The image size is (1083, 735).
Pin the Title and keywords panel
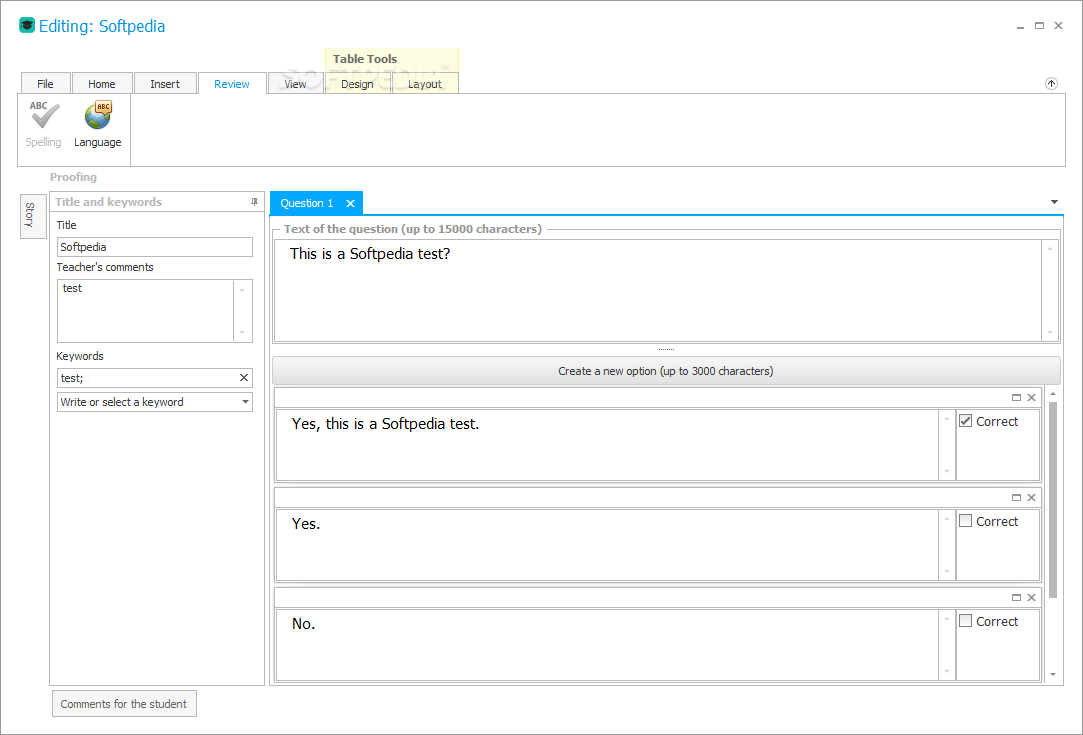click(254, 202)
